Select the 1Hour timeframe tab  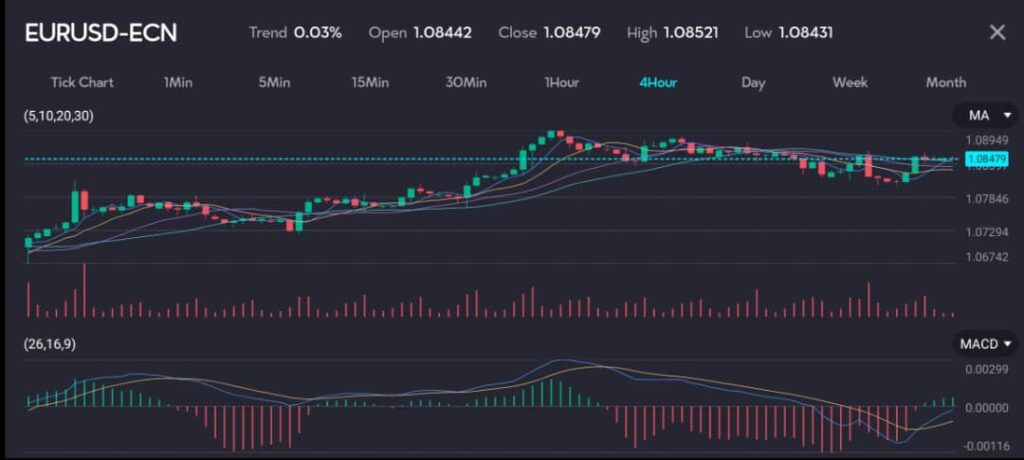562,82
